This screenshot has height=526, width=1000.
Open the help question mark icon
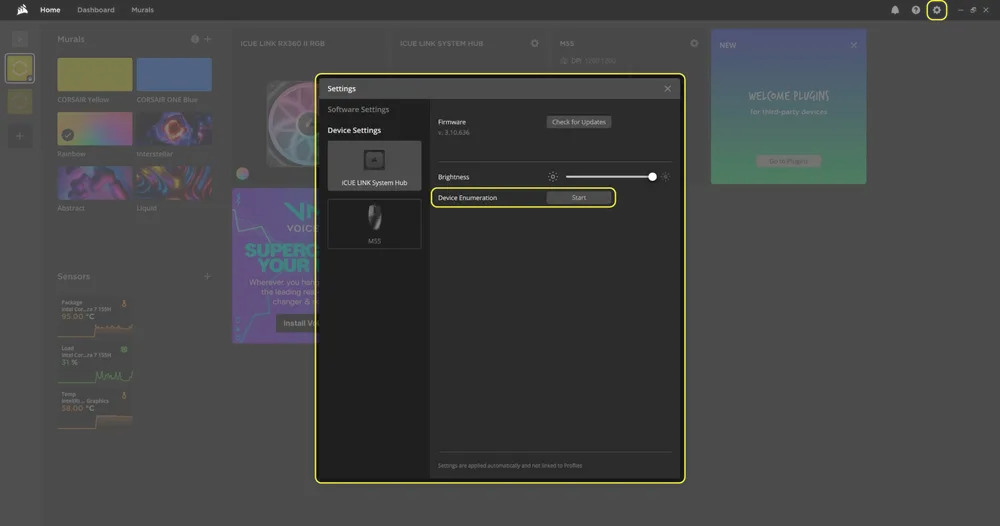click(916, 10)
